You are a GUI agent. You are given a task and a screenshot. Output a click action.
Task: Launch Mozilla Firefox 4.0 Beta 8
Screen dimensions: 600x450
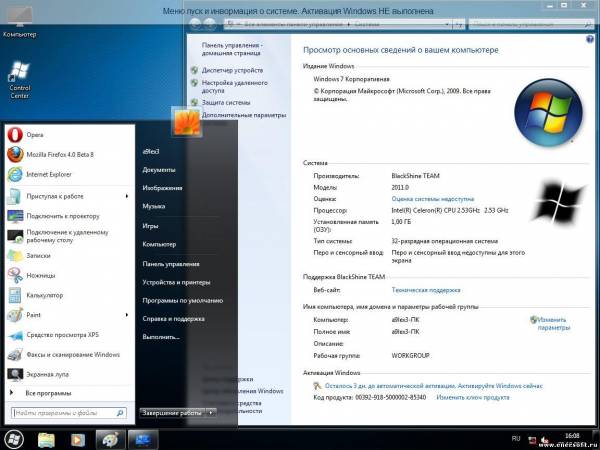click(69, 155)
